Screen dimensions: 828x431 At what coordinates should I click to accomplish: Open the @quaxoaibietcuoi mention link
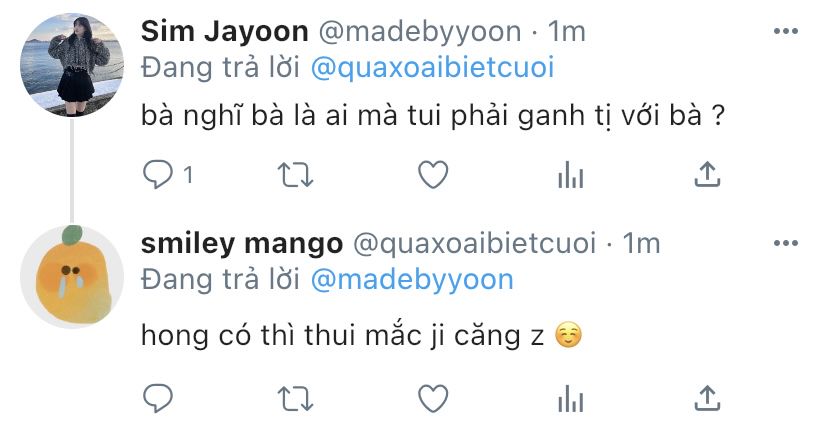(432, 68)
